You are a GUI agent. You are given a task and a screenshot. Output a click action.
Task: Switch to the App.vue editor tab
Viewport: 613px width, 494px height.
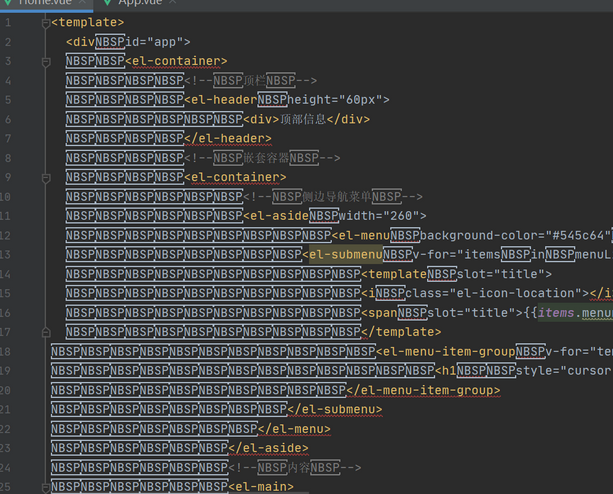point(140,2)
